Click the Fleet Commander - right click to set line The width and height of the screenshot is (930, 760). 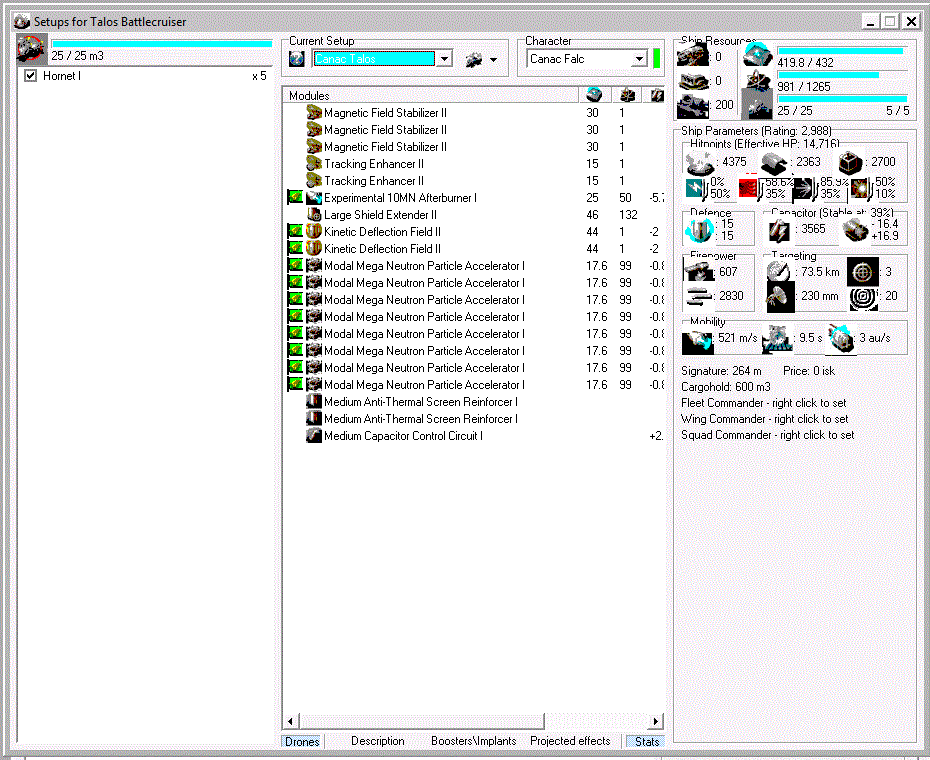pos(763,403)
